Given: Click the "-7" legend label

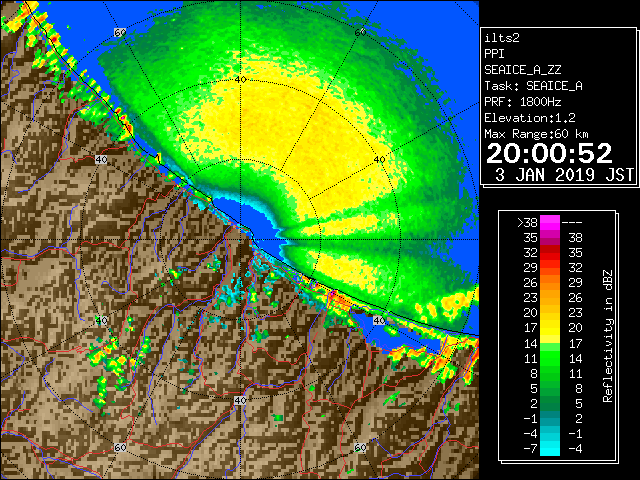Looking at the screenshot, I should (530, 449).
